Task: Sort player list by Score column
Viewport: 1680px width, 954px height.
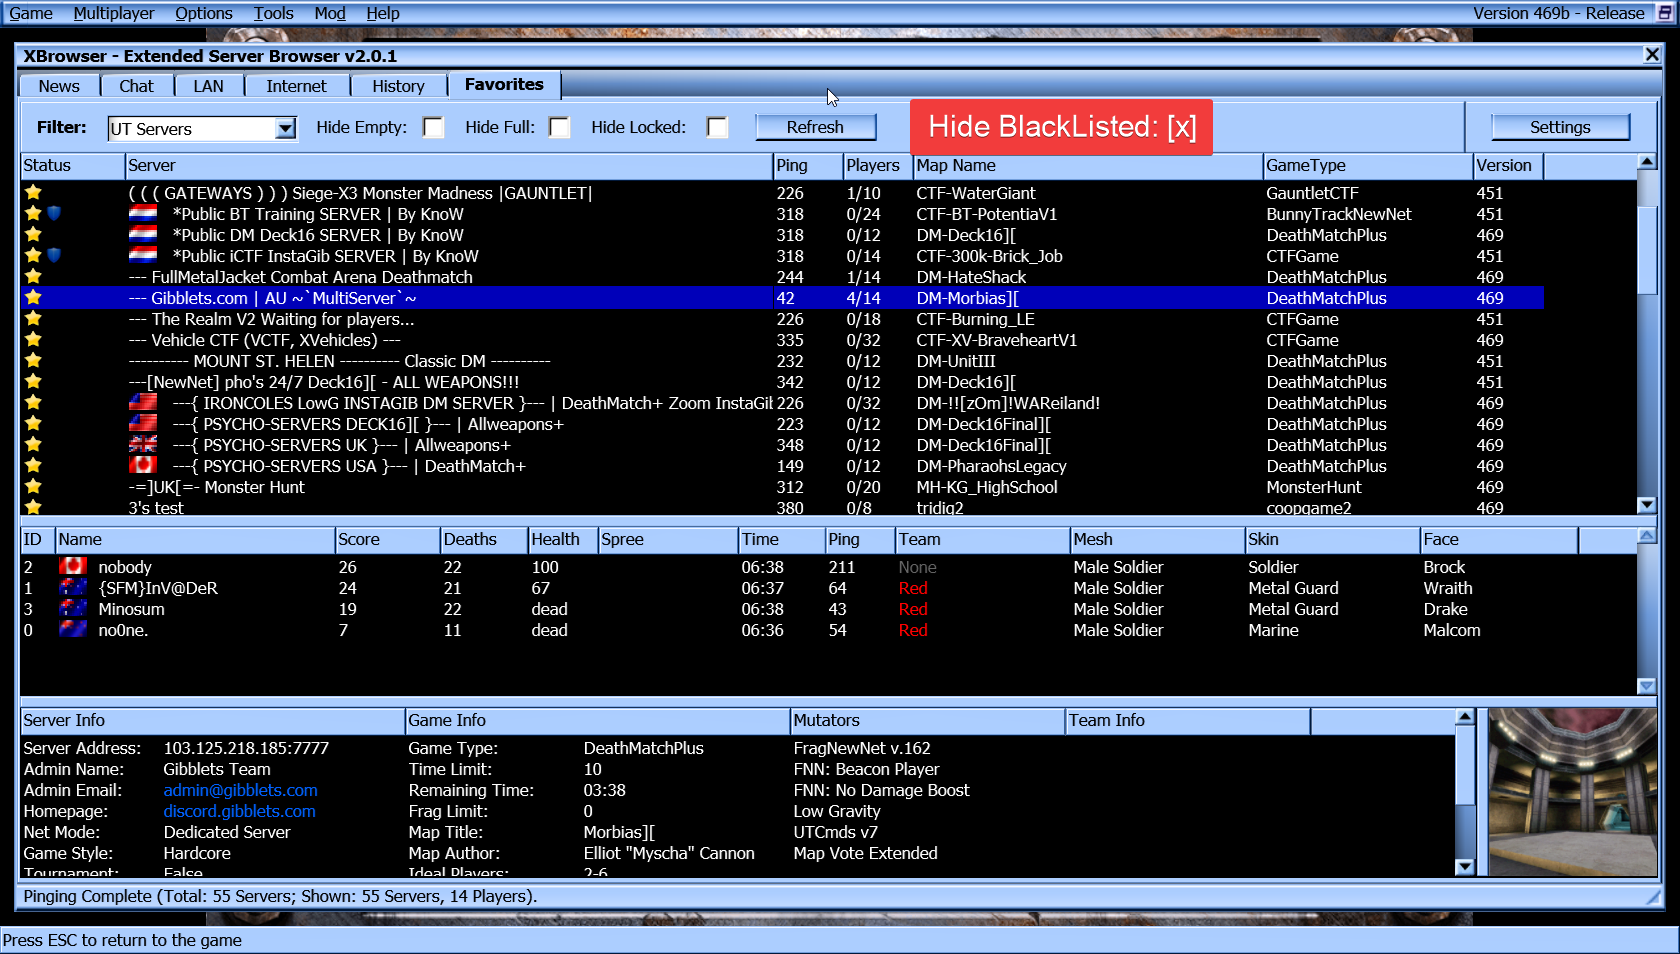Action: click(387, 540)
